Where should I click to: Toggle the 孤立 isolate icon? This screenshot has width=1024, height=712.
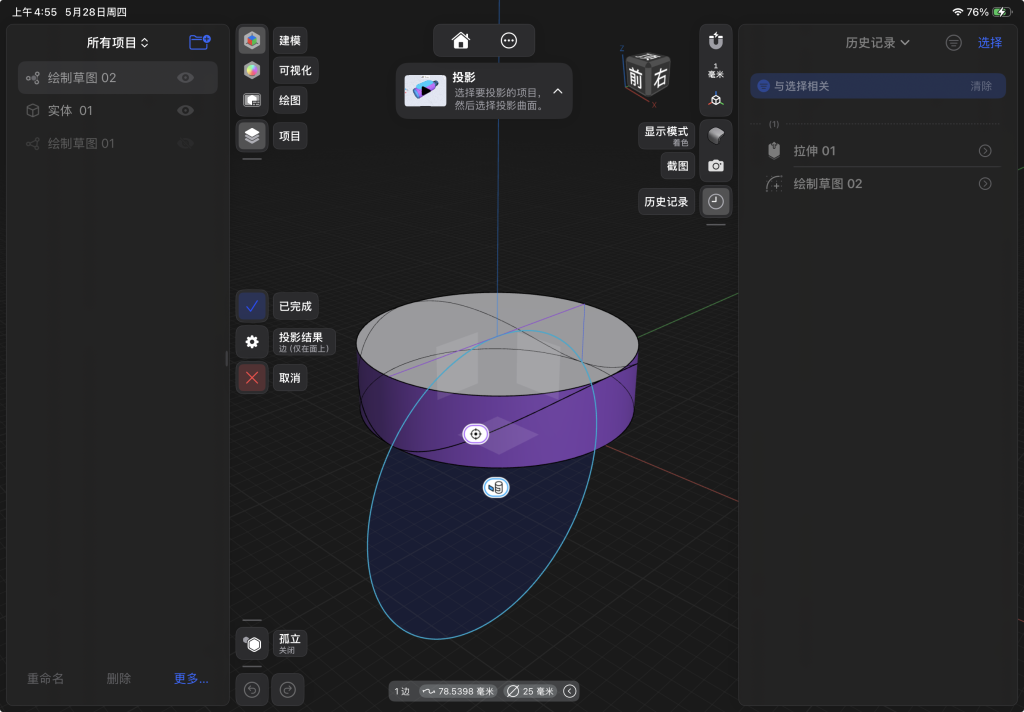(252, 644)
